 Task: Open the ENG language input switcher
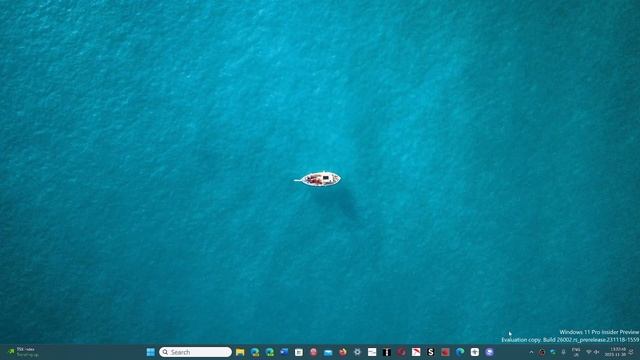pyautogui.click(x=576, y=352)
